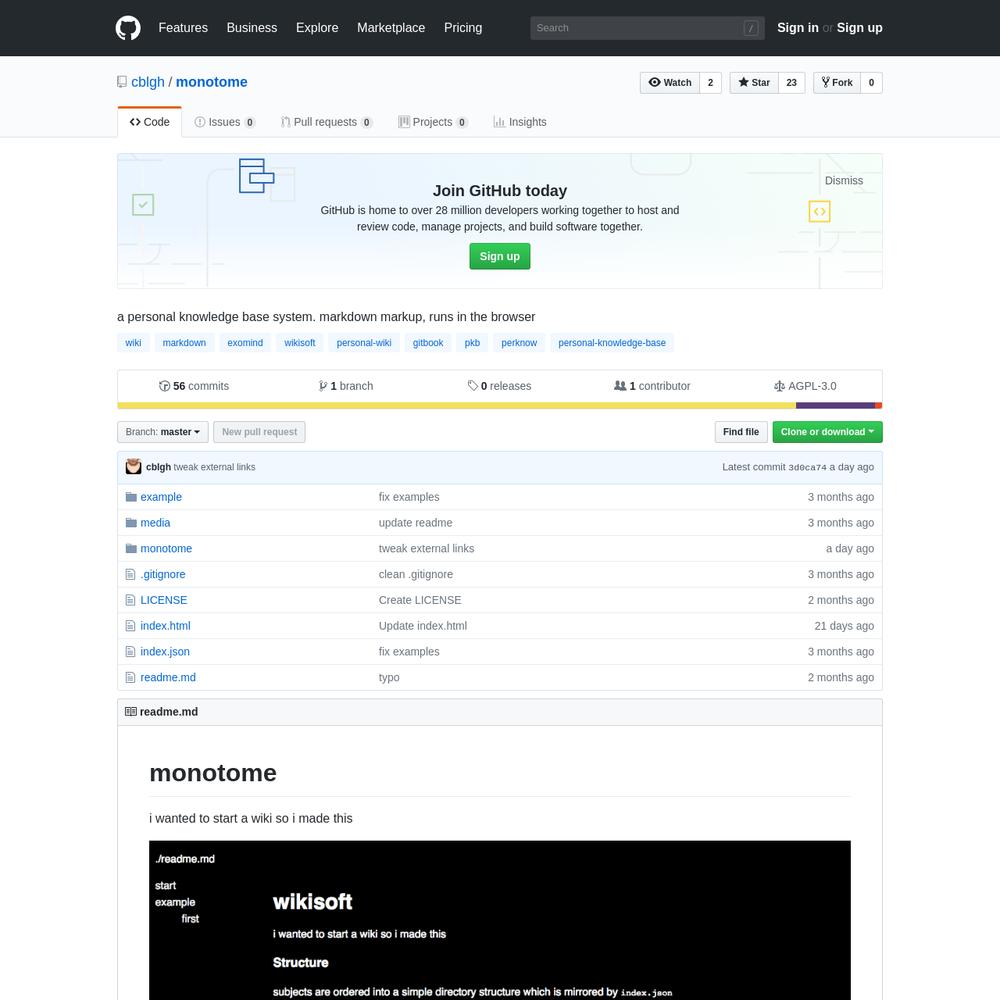Click the people icon next to contributor
Image resolution: width=1000 pixels, height=1000 pixels.
(620, 386)
